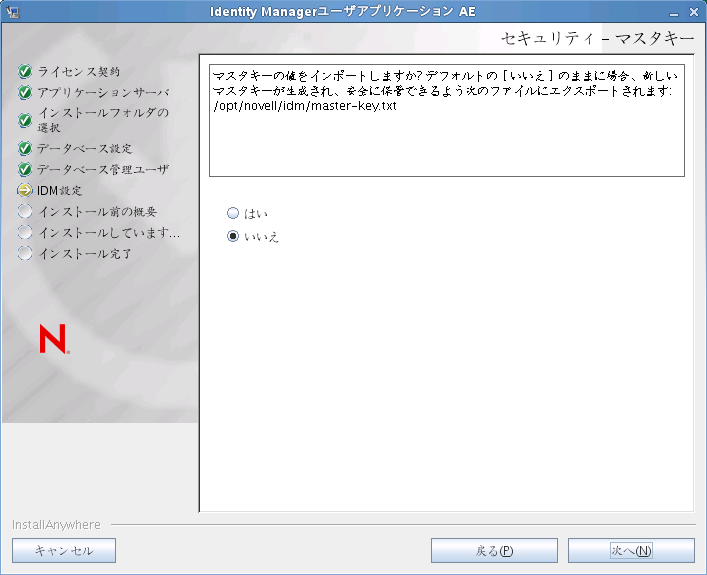
Task: Select the いいえ radio button
Action: click(233, 236)
